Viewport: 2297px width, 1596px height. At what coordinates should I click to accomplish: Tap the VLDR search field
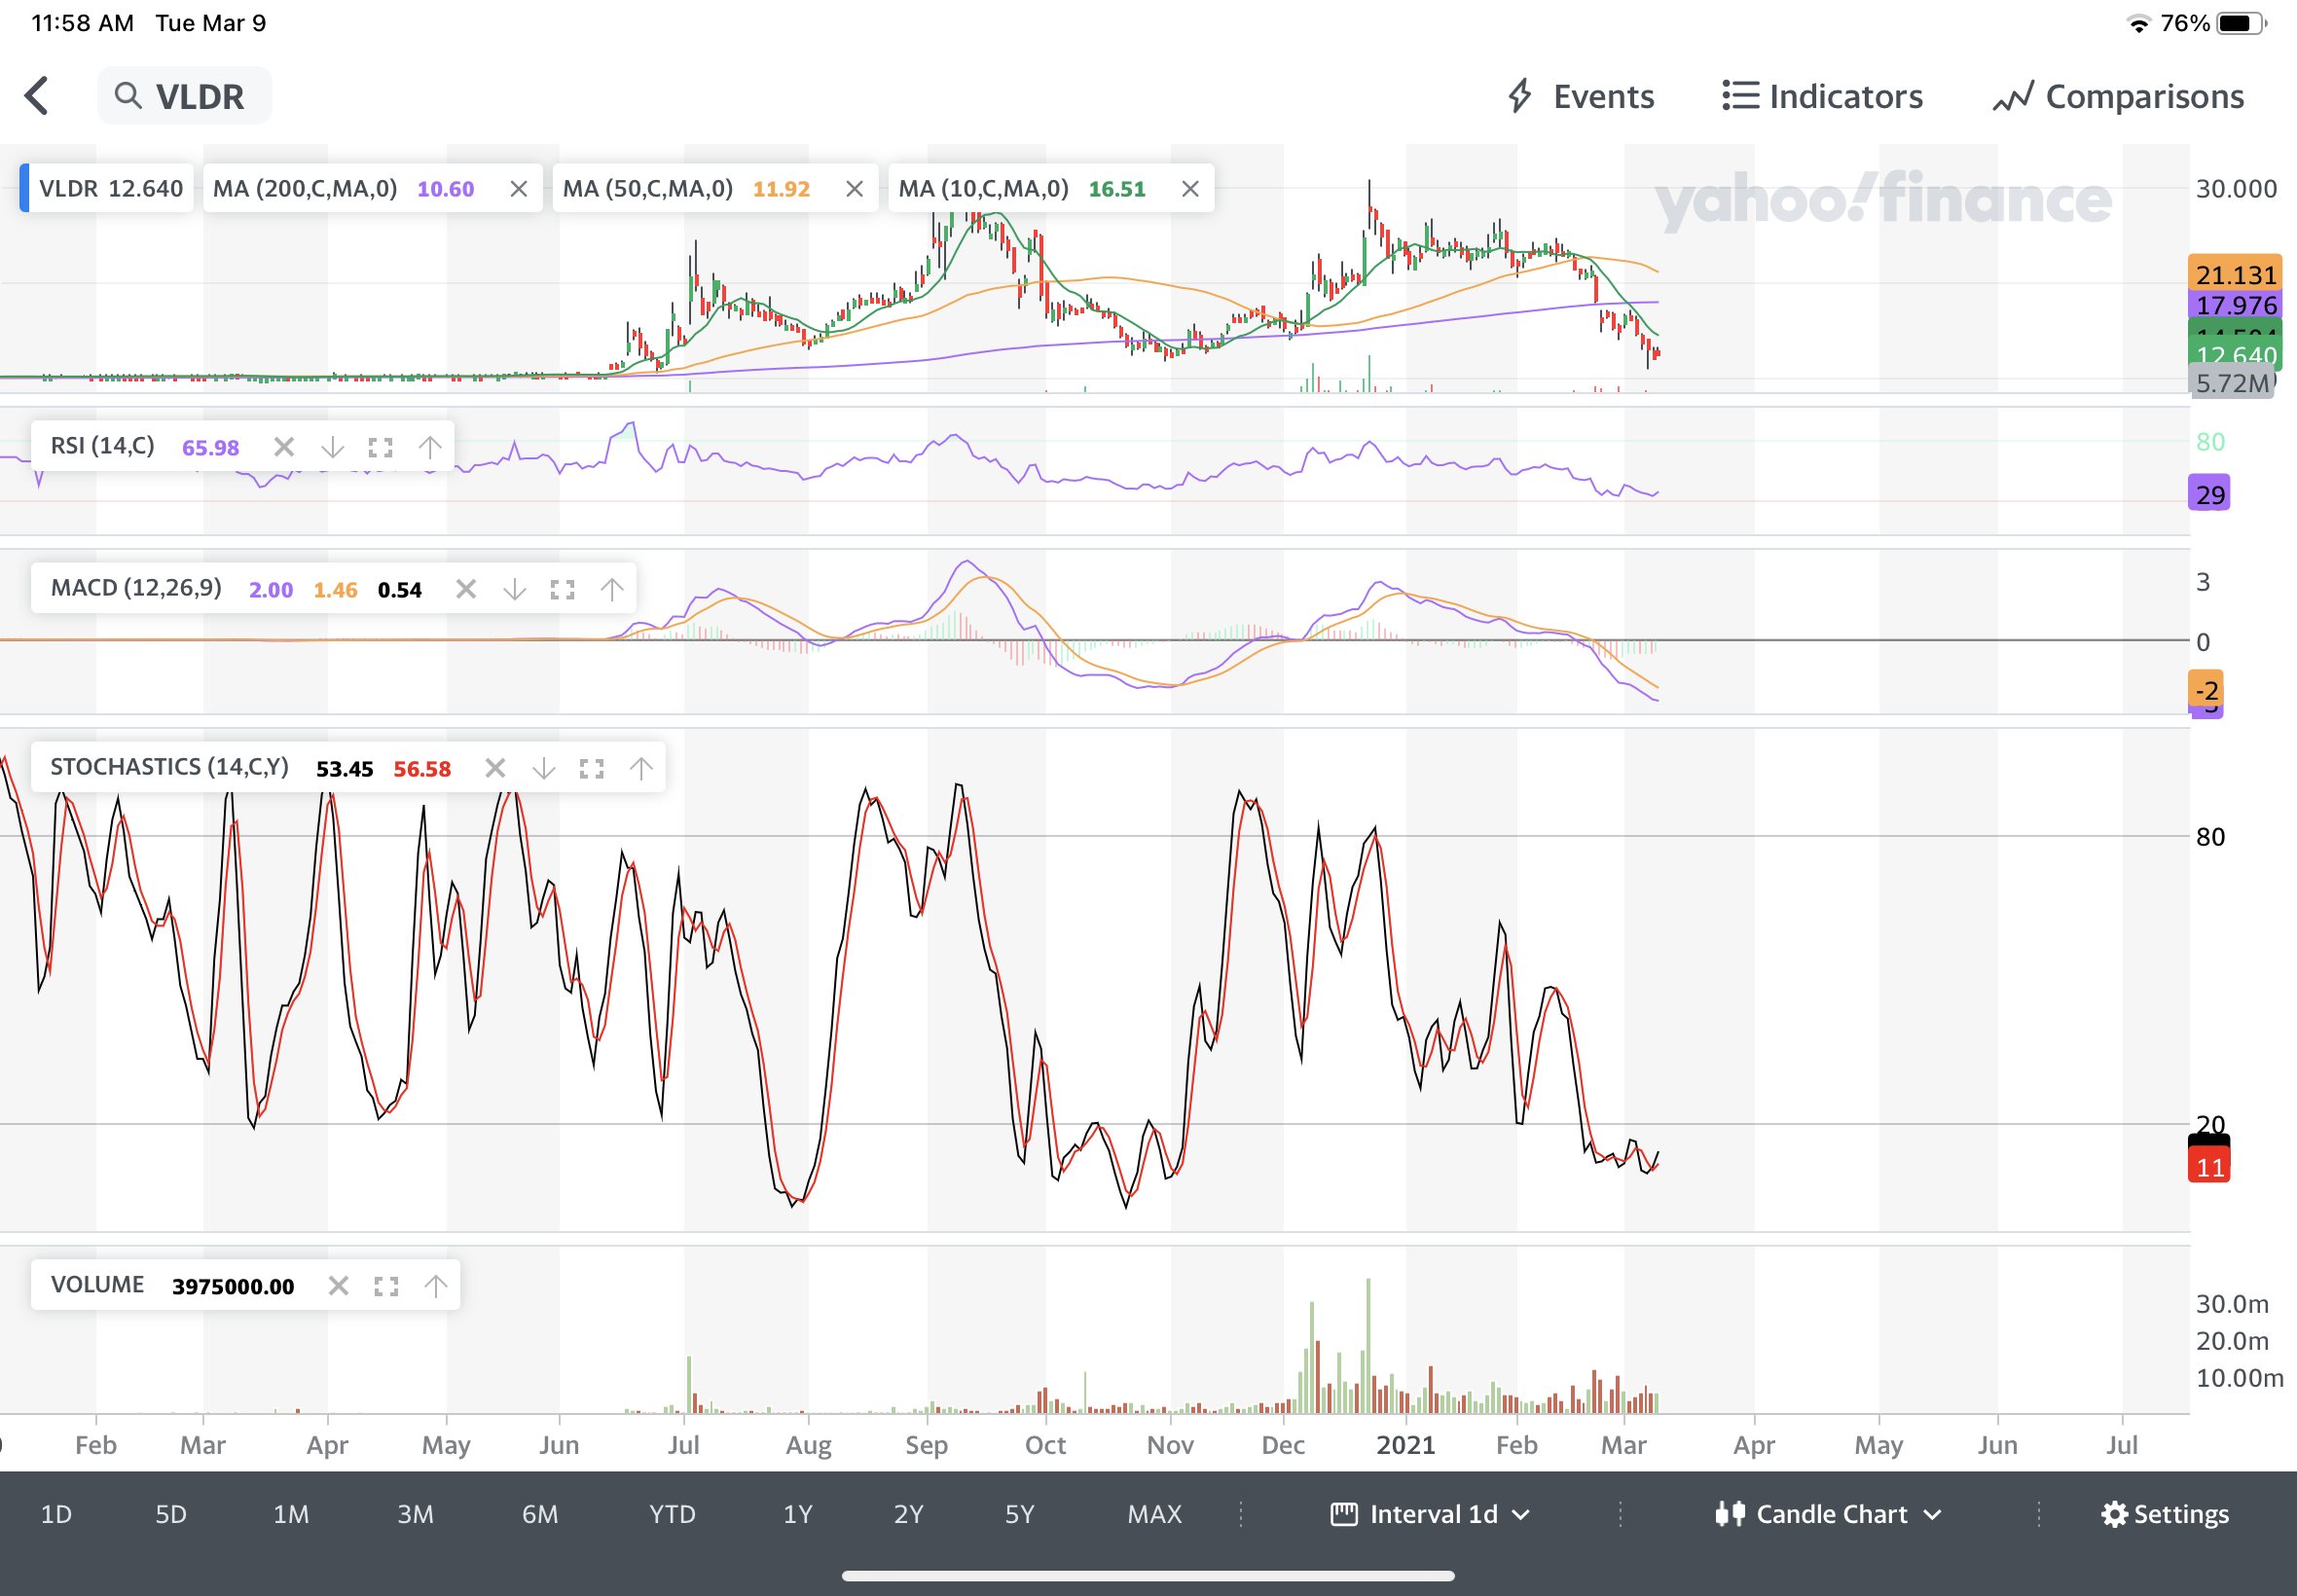(x=185, y=96)
